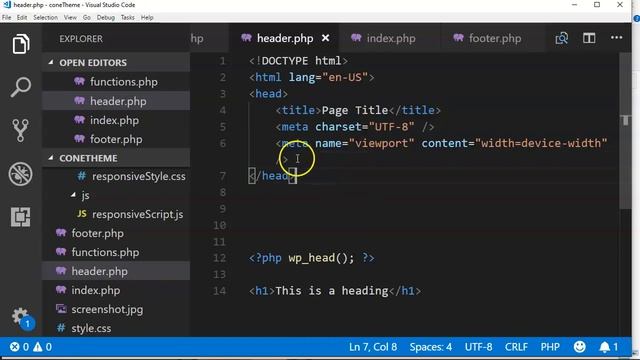Open screenshot.jpg in the file tree
The height and width of the screenshot is (360, 640).
(x=116, y=309)
